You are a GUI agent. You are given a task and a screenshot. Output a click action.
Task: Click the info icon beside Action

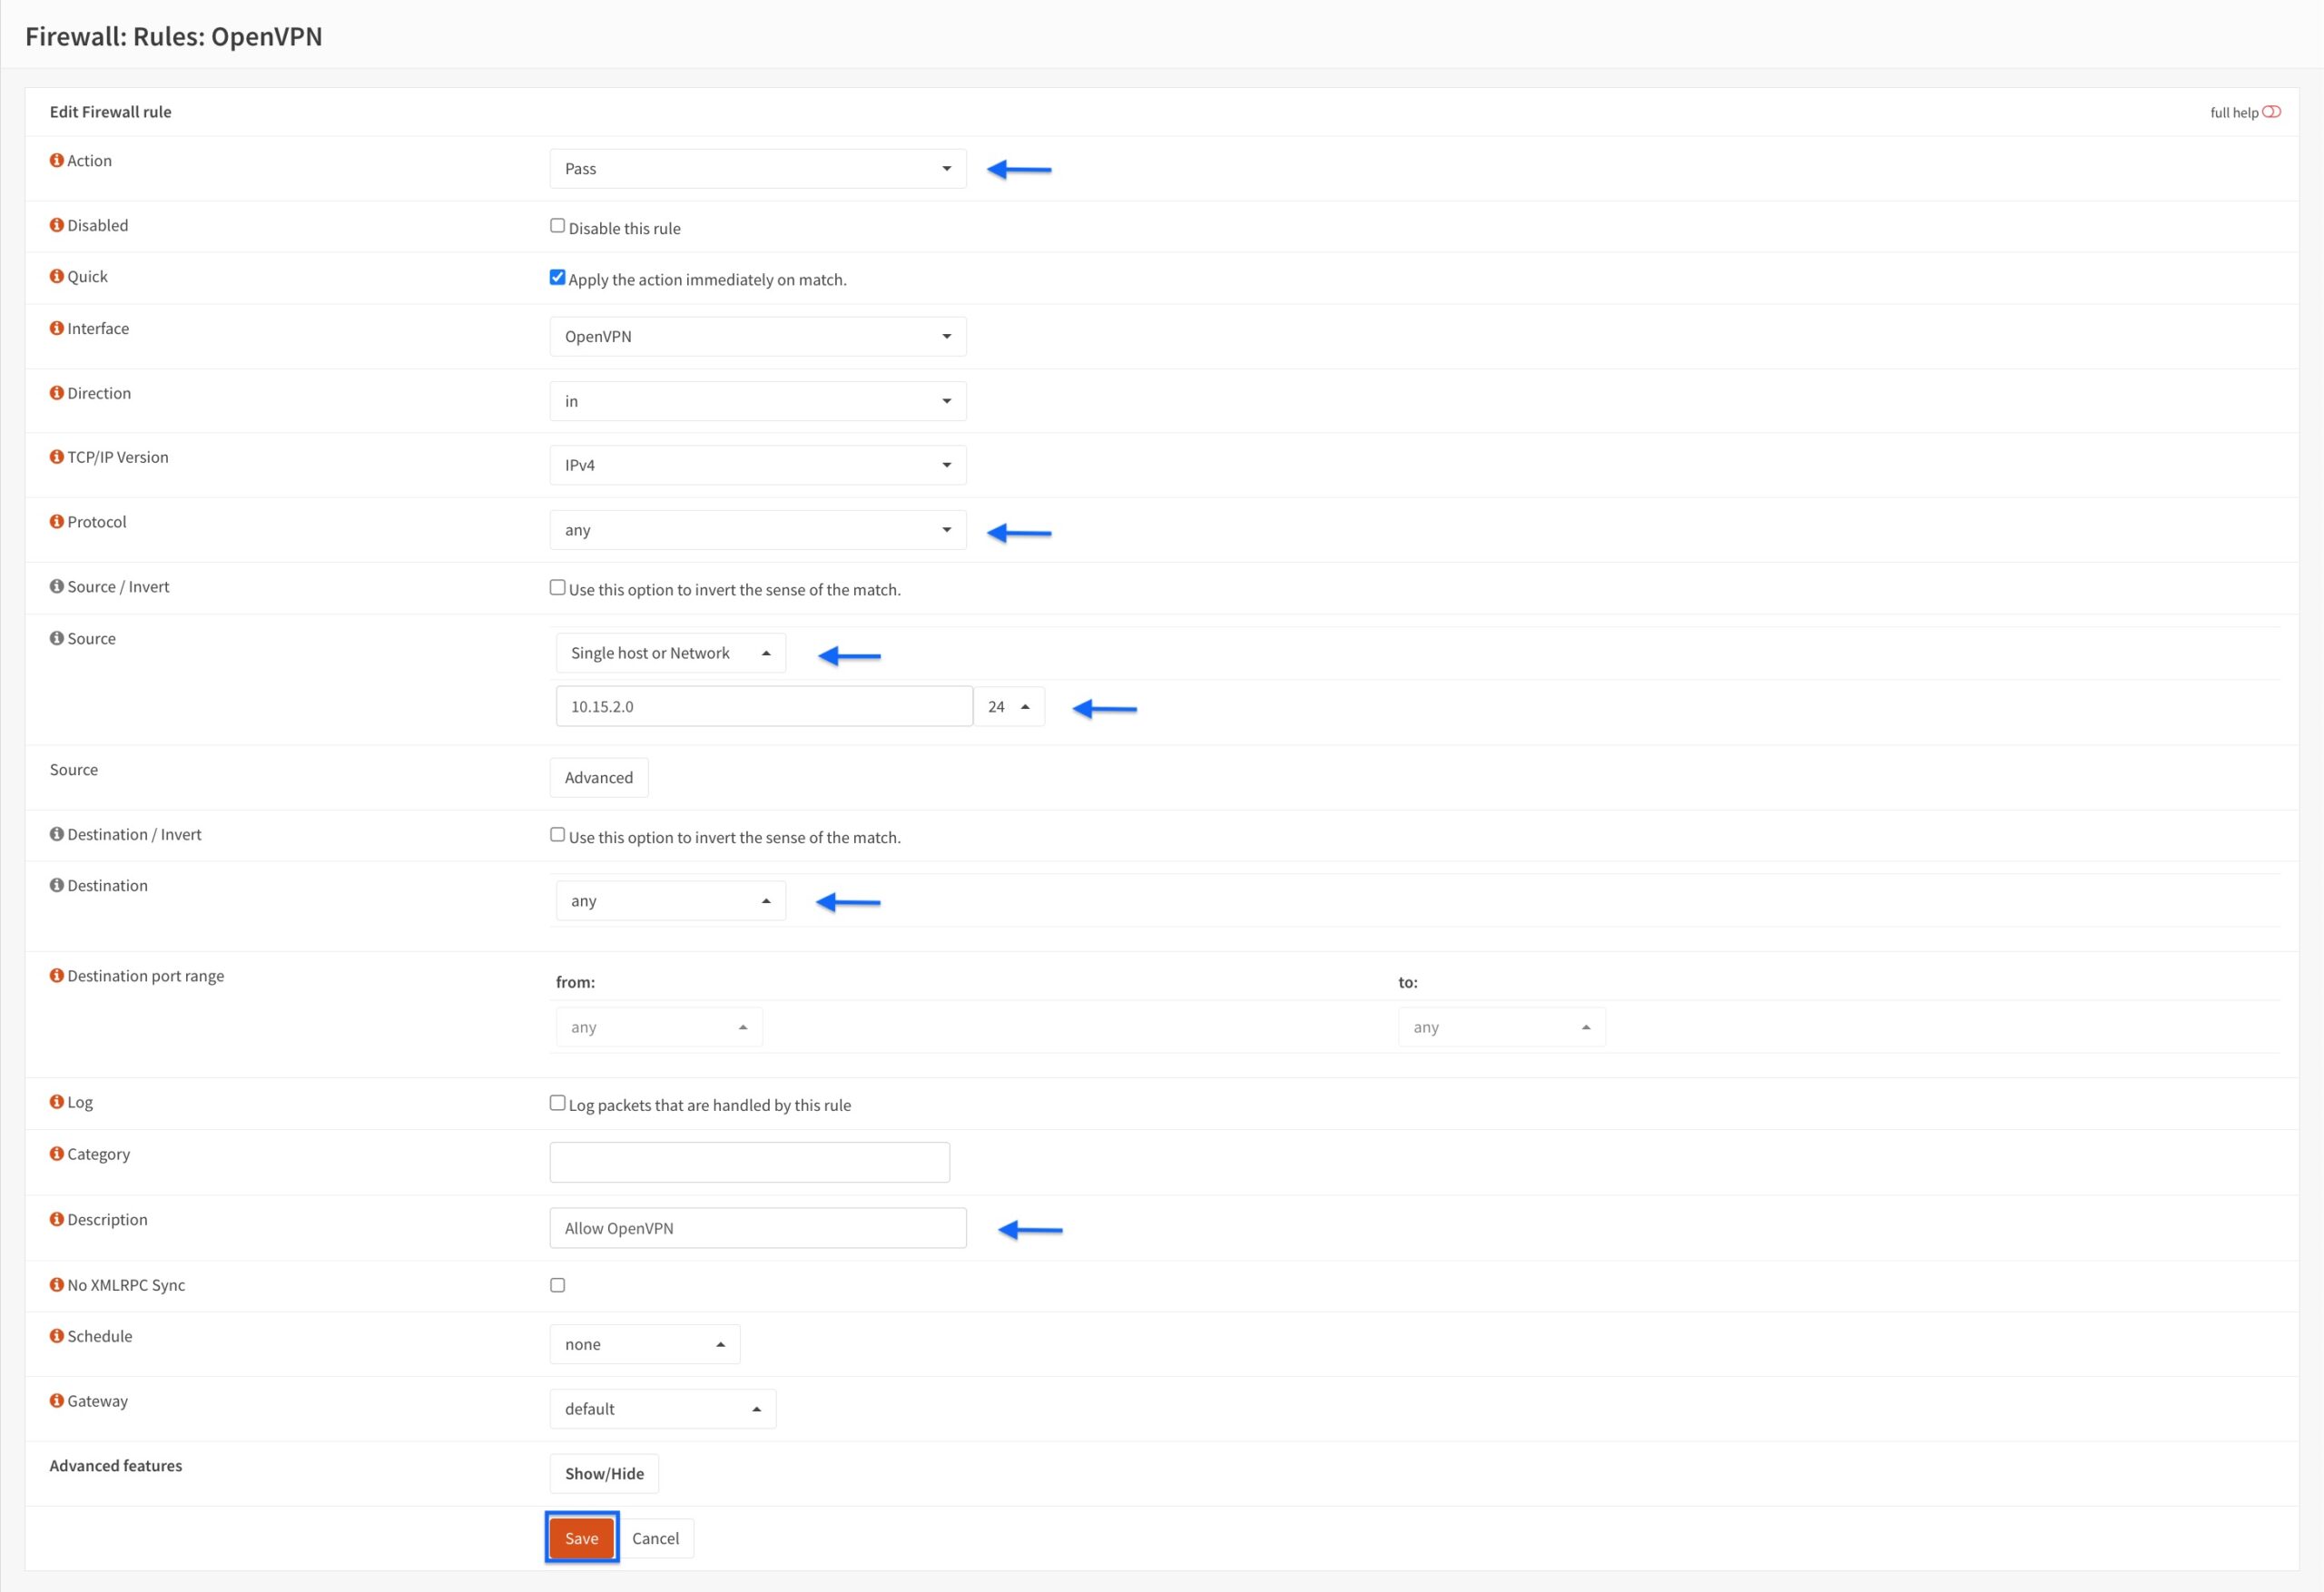pyautogui.click(x=56, y=160)
